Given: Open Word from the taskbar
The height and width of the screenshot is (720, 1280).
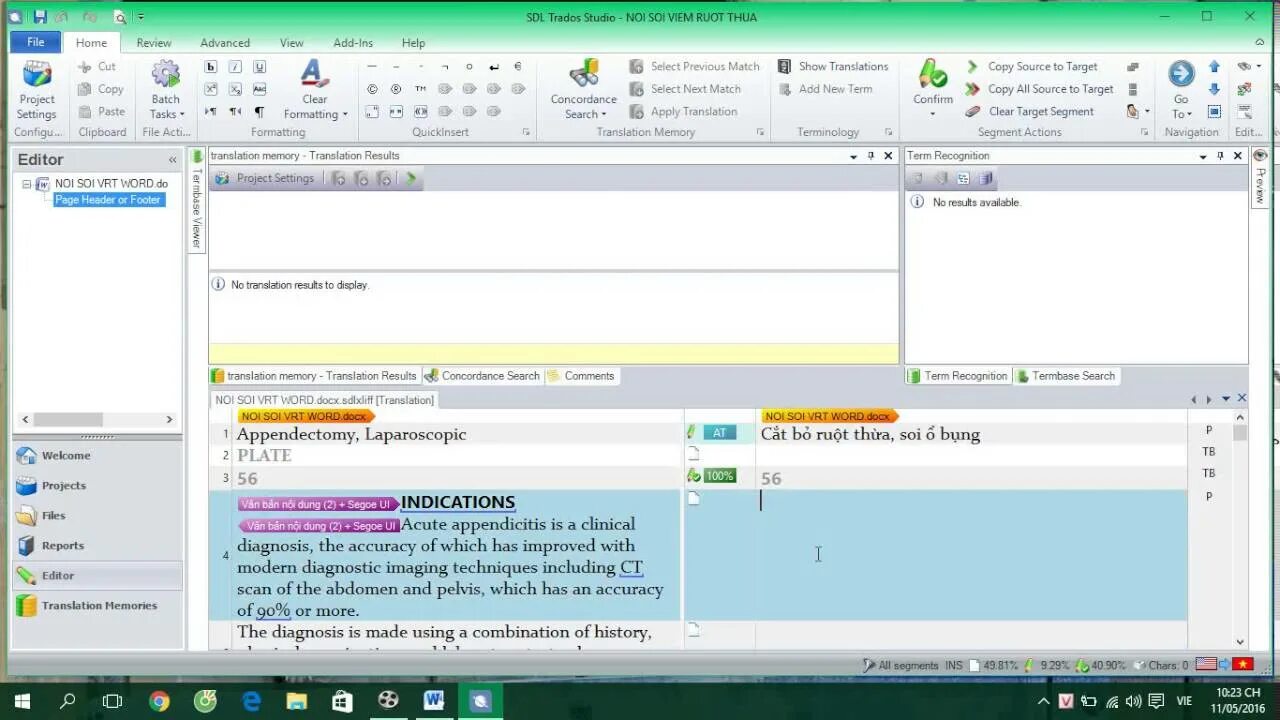Looking at the screenshot, I should coord(433,701).
